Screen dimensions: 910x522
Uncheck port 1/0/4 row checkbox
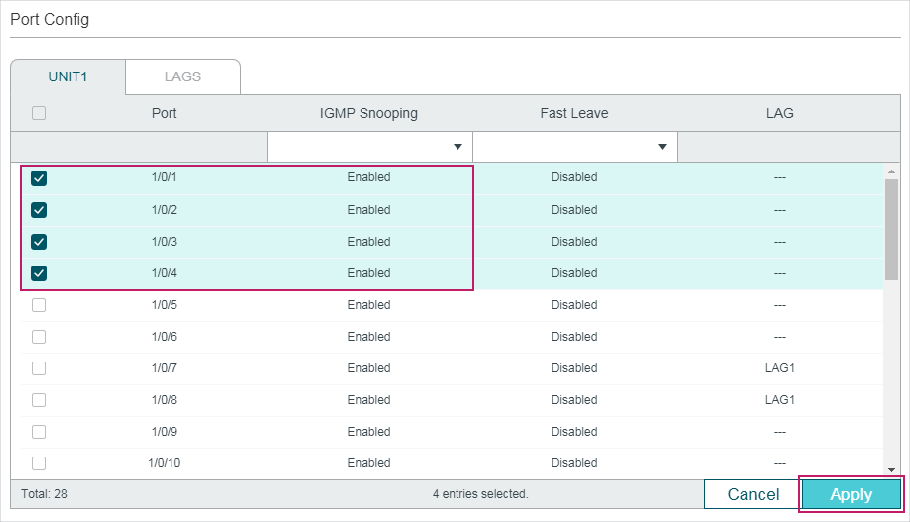[x=39, y=273]
